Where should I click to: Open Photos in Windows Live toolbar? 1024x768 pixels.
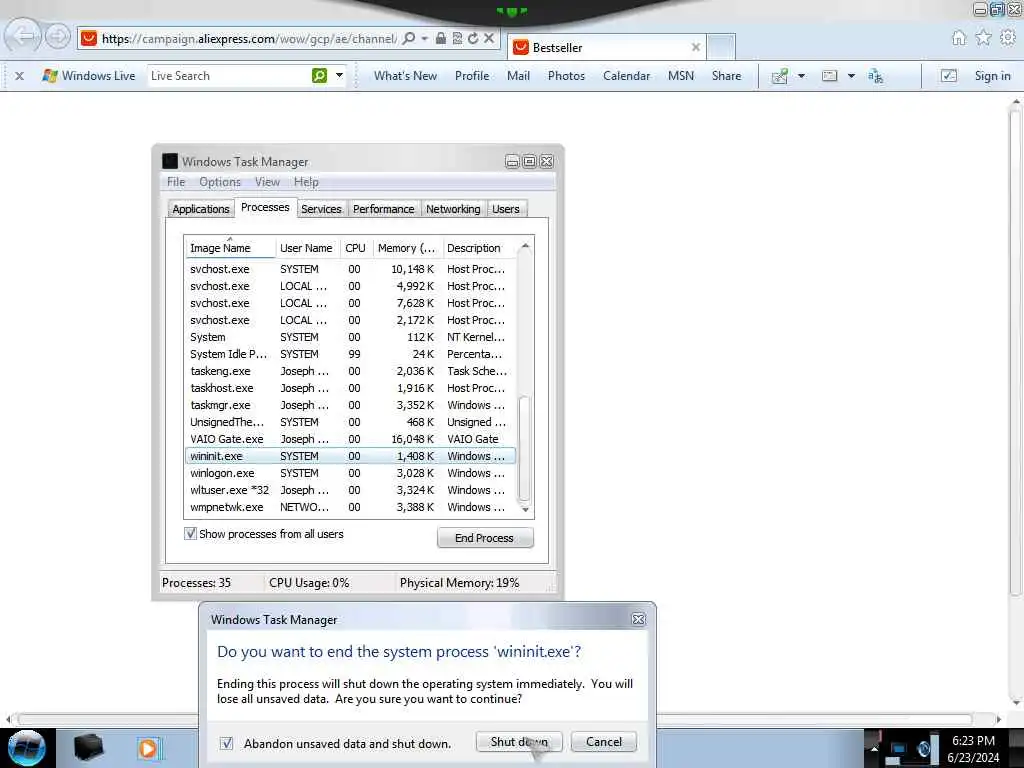pyautogui.click(x=566, y=76)
